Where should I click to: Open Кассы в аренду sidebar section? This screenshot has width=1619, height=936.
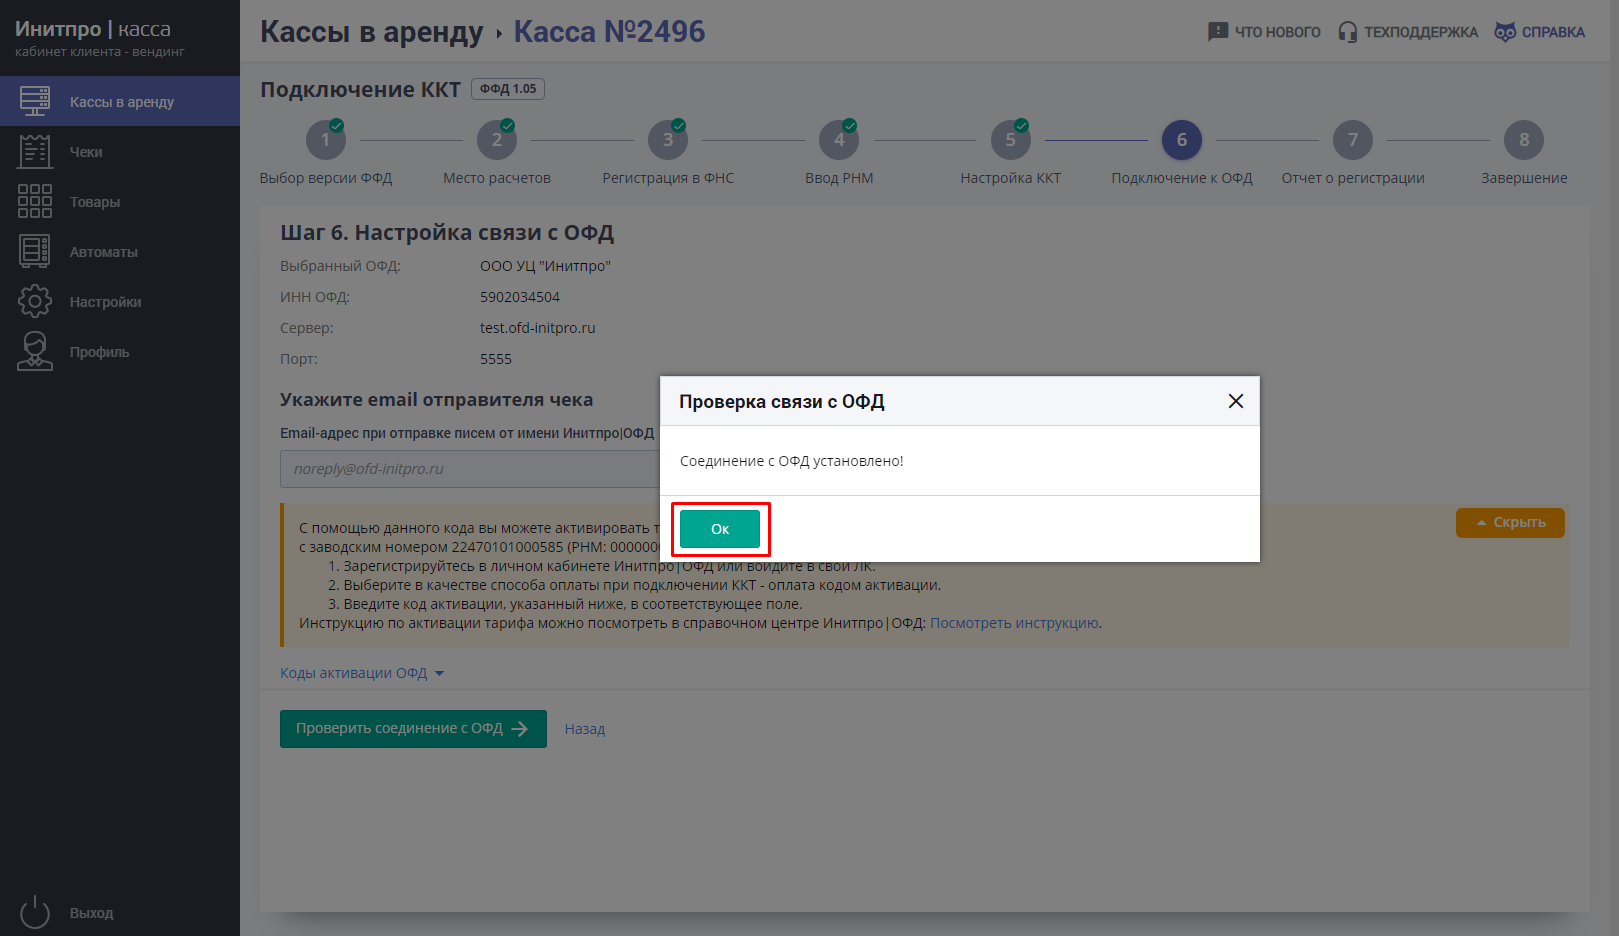click(120, 101)
